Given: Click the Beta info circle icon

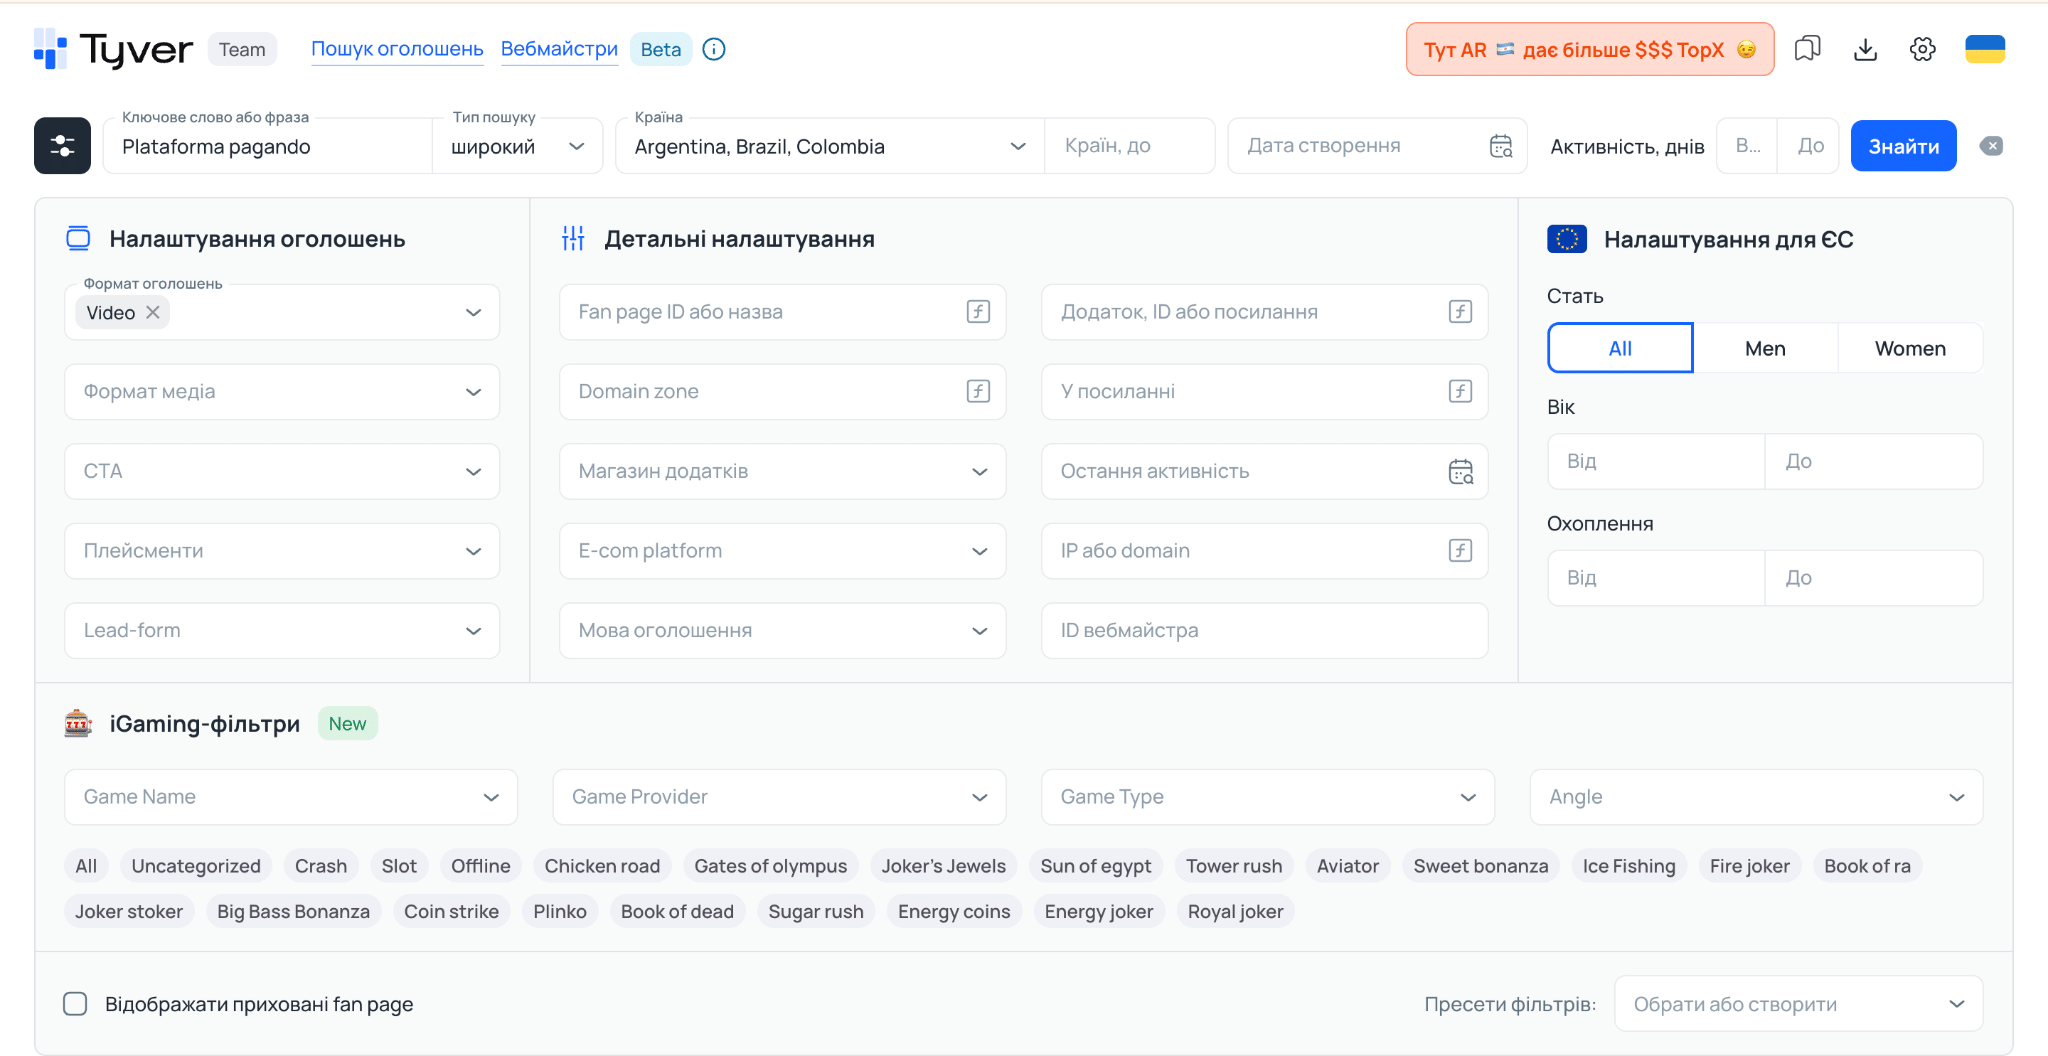Looking at the screenshot, I should pos(714,49).
